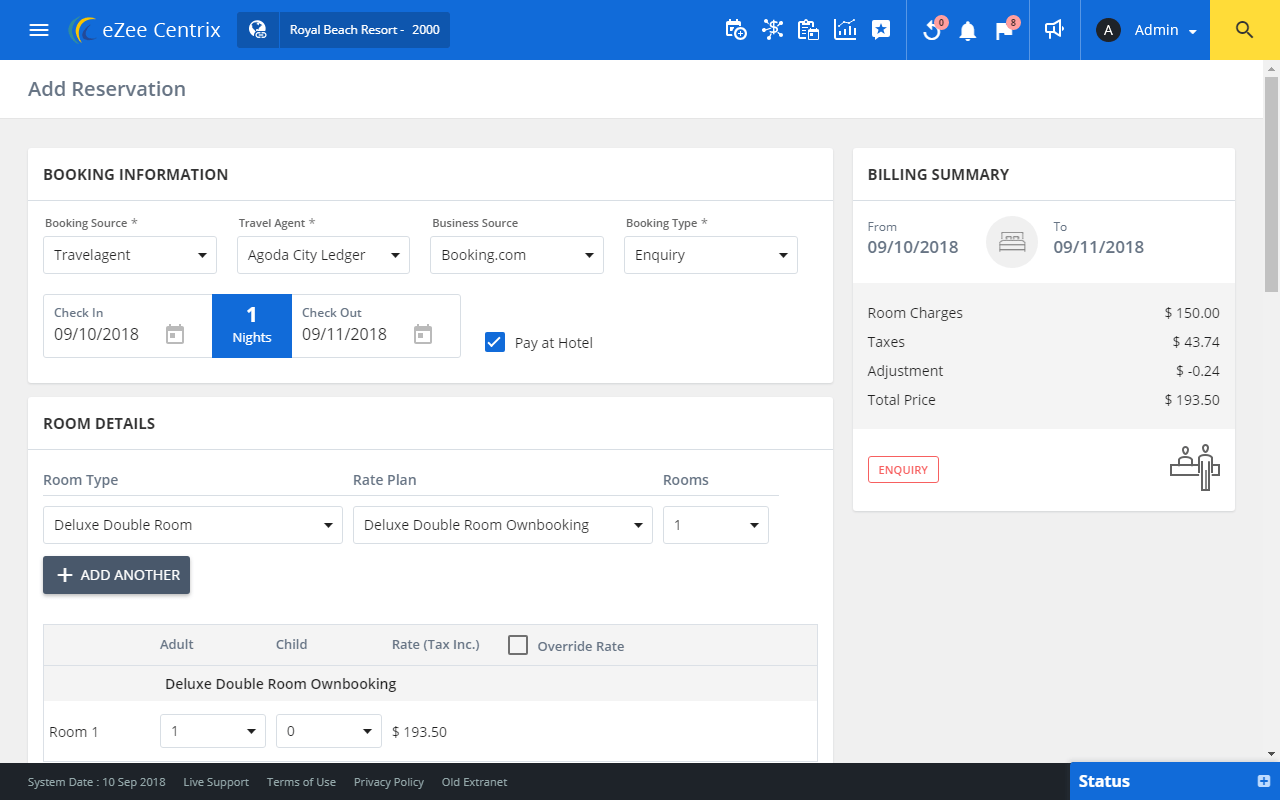The image size is (1280, 800).
Task: Open the Booking Source dropdown
Action: [x=129, y=254]
